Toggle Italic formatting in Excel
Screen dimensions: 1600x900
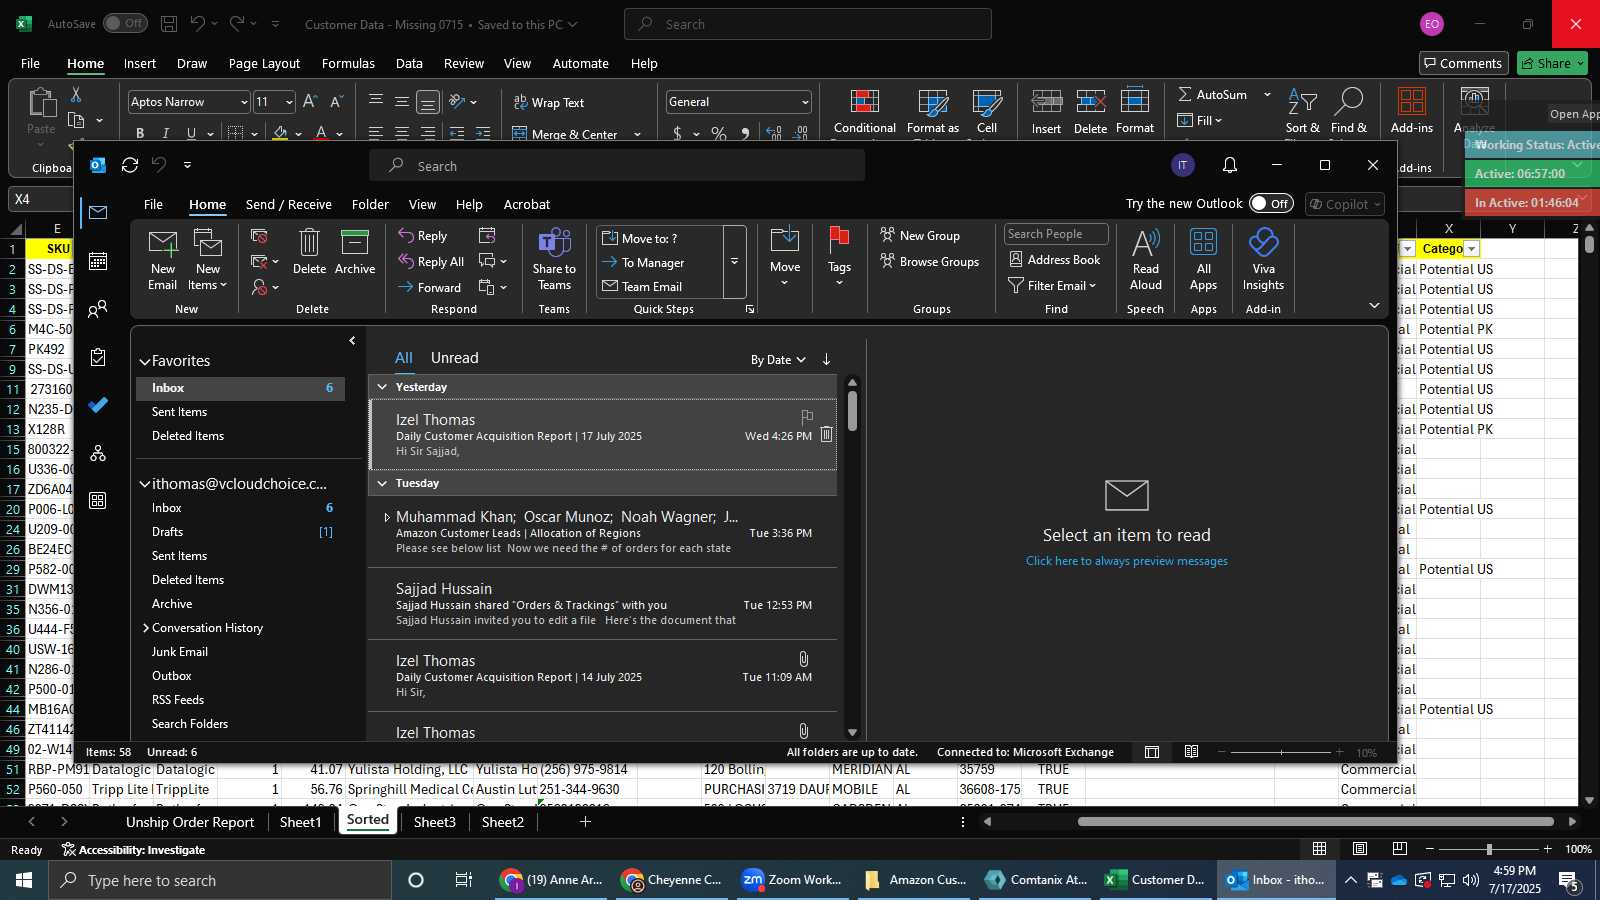[165, 133]
